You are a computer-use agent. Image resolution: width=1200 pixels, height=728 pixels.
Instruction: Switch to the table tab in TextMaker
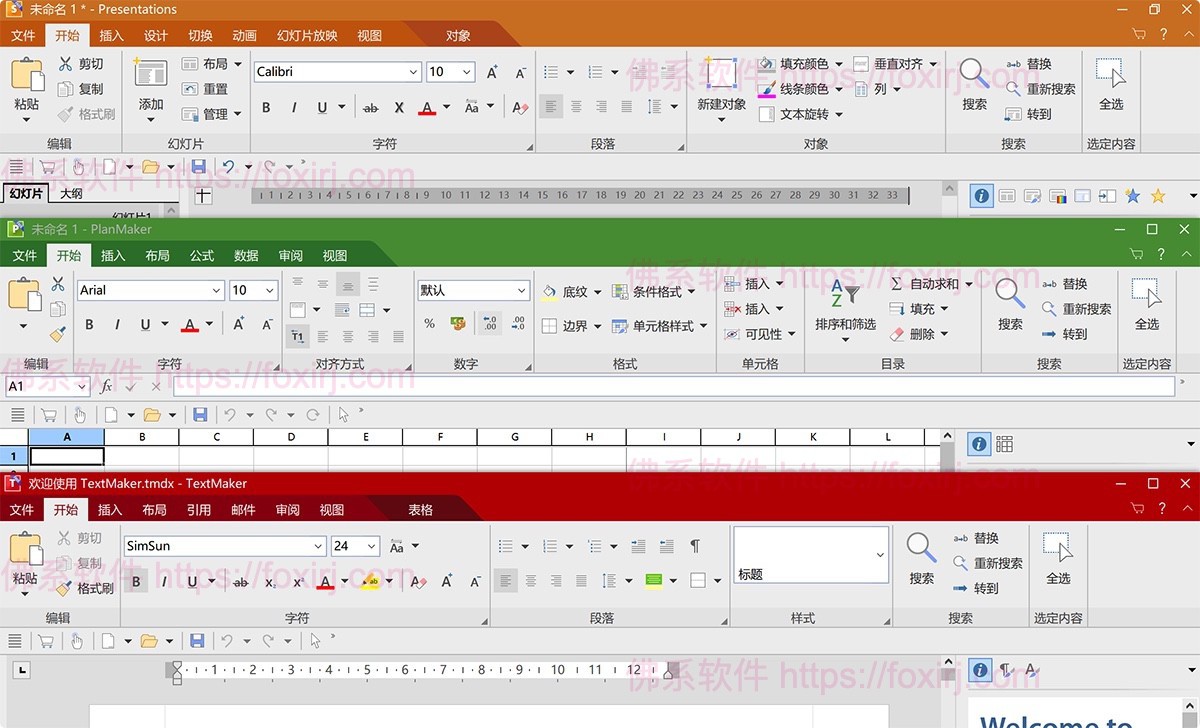click(x=420, y=509)
